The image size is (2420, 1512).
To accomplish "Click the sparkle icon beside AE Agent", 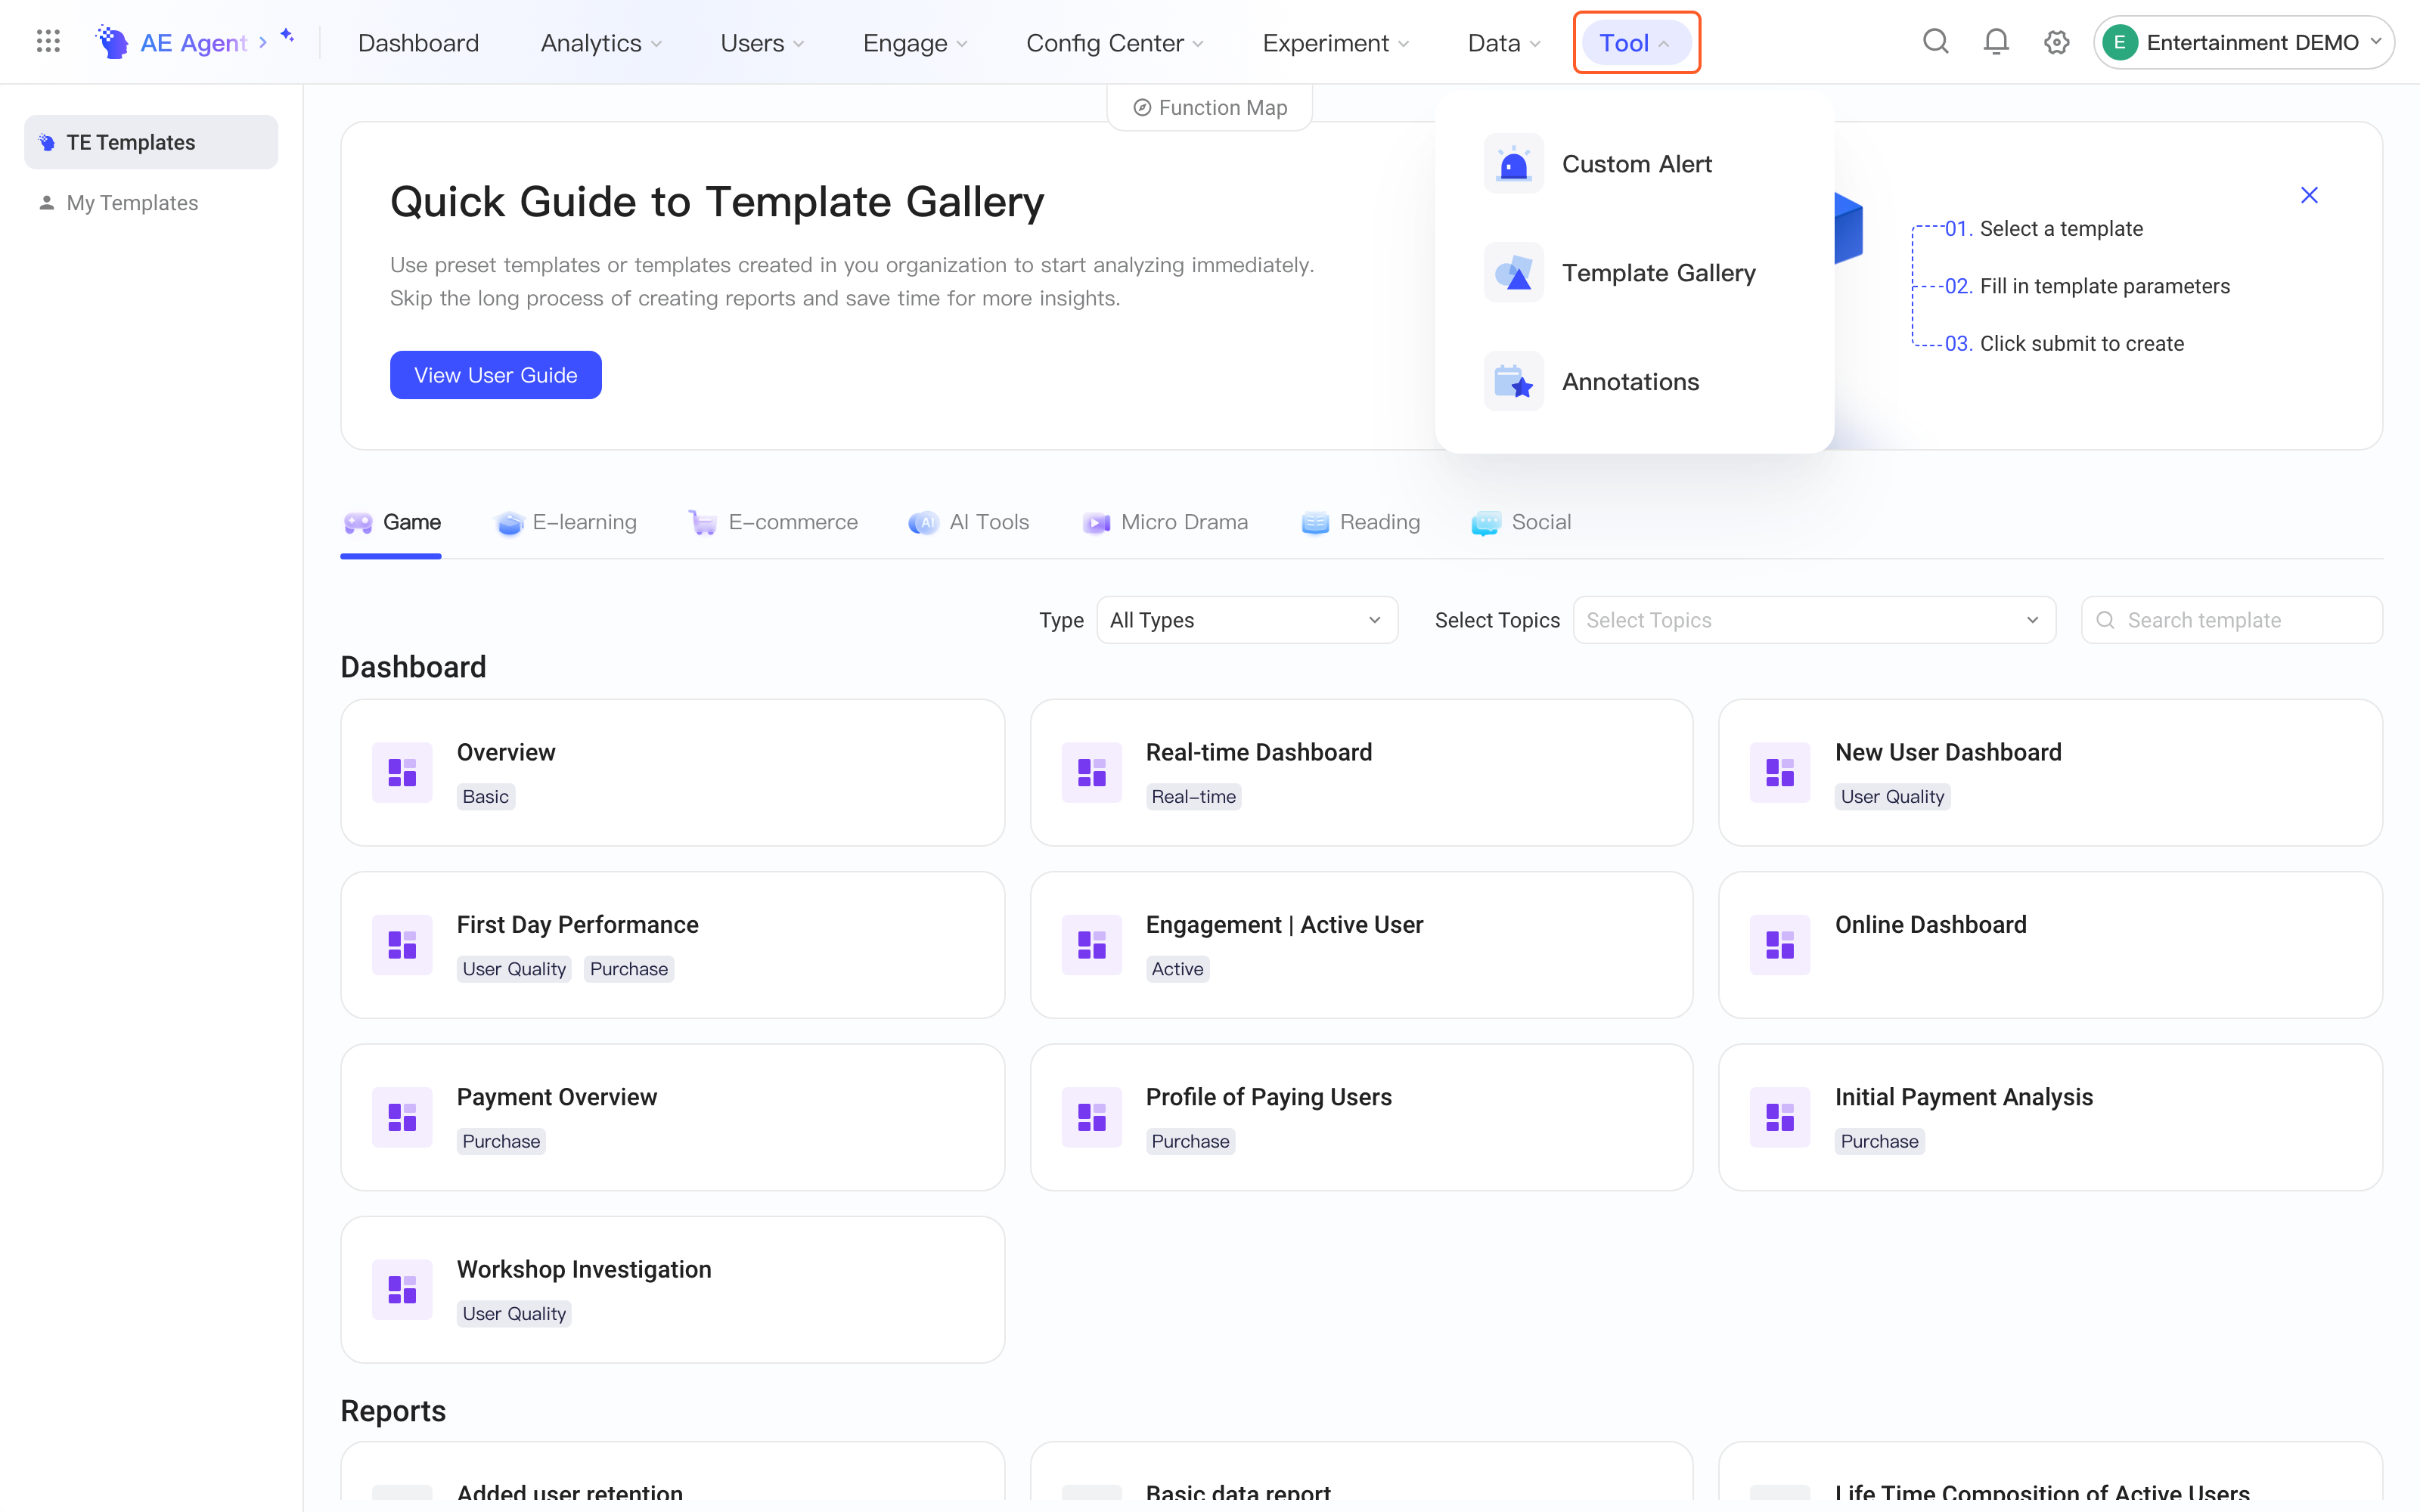I will (287, 36).
